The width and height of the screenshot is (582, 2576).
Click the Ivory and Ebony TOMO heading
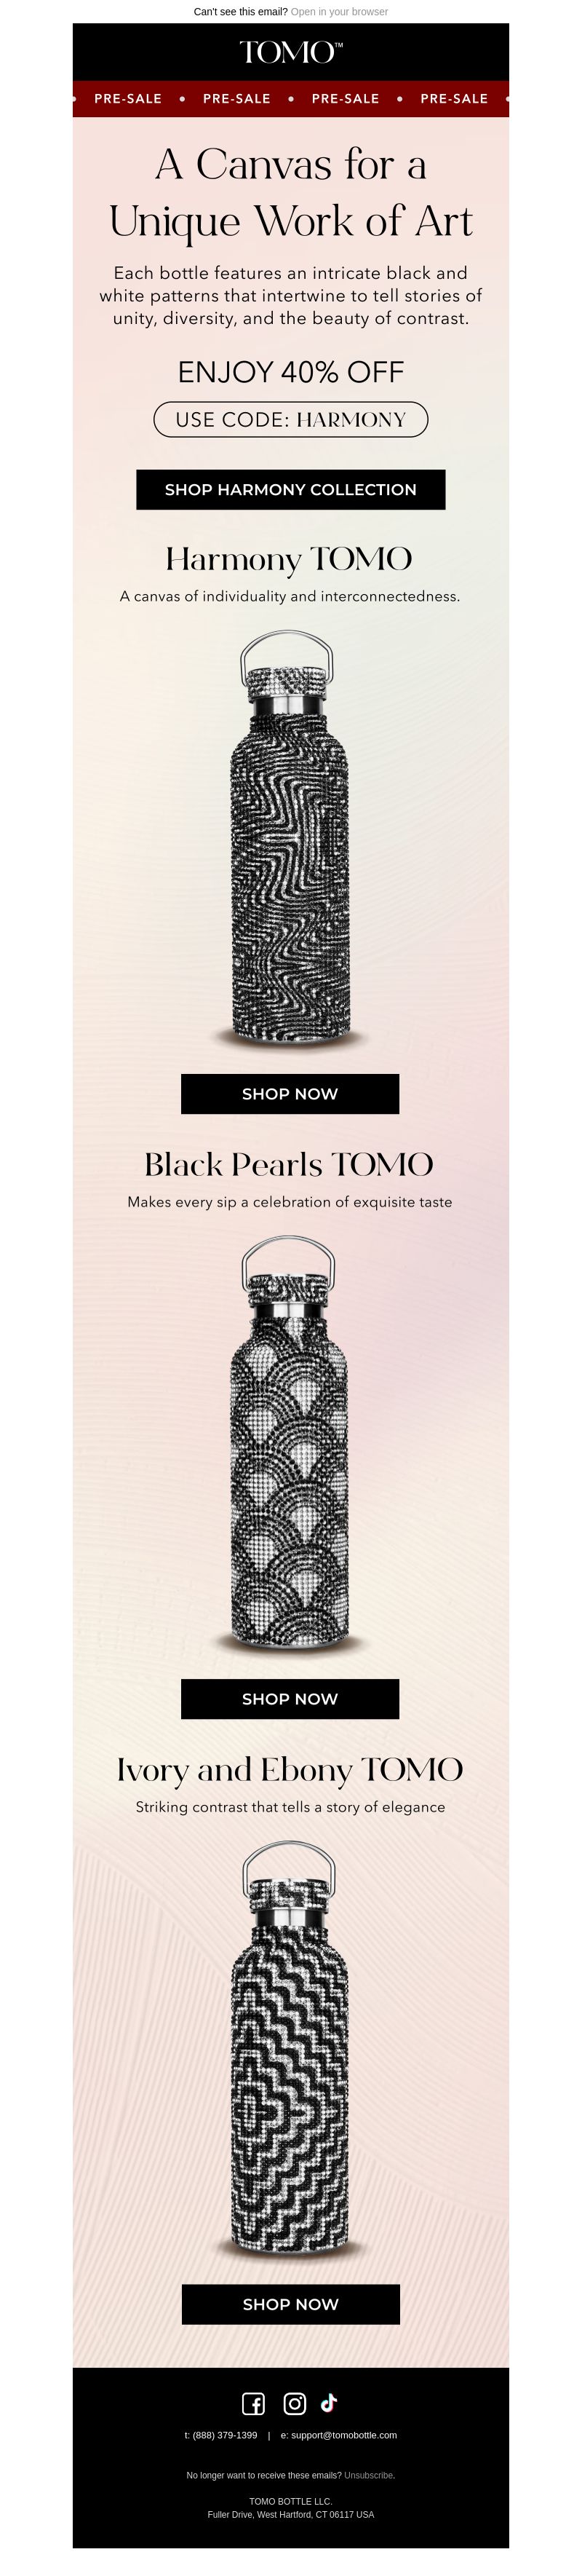290,1769
